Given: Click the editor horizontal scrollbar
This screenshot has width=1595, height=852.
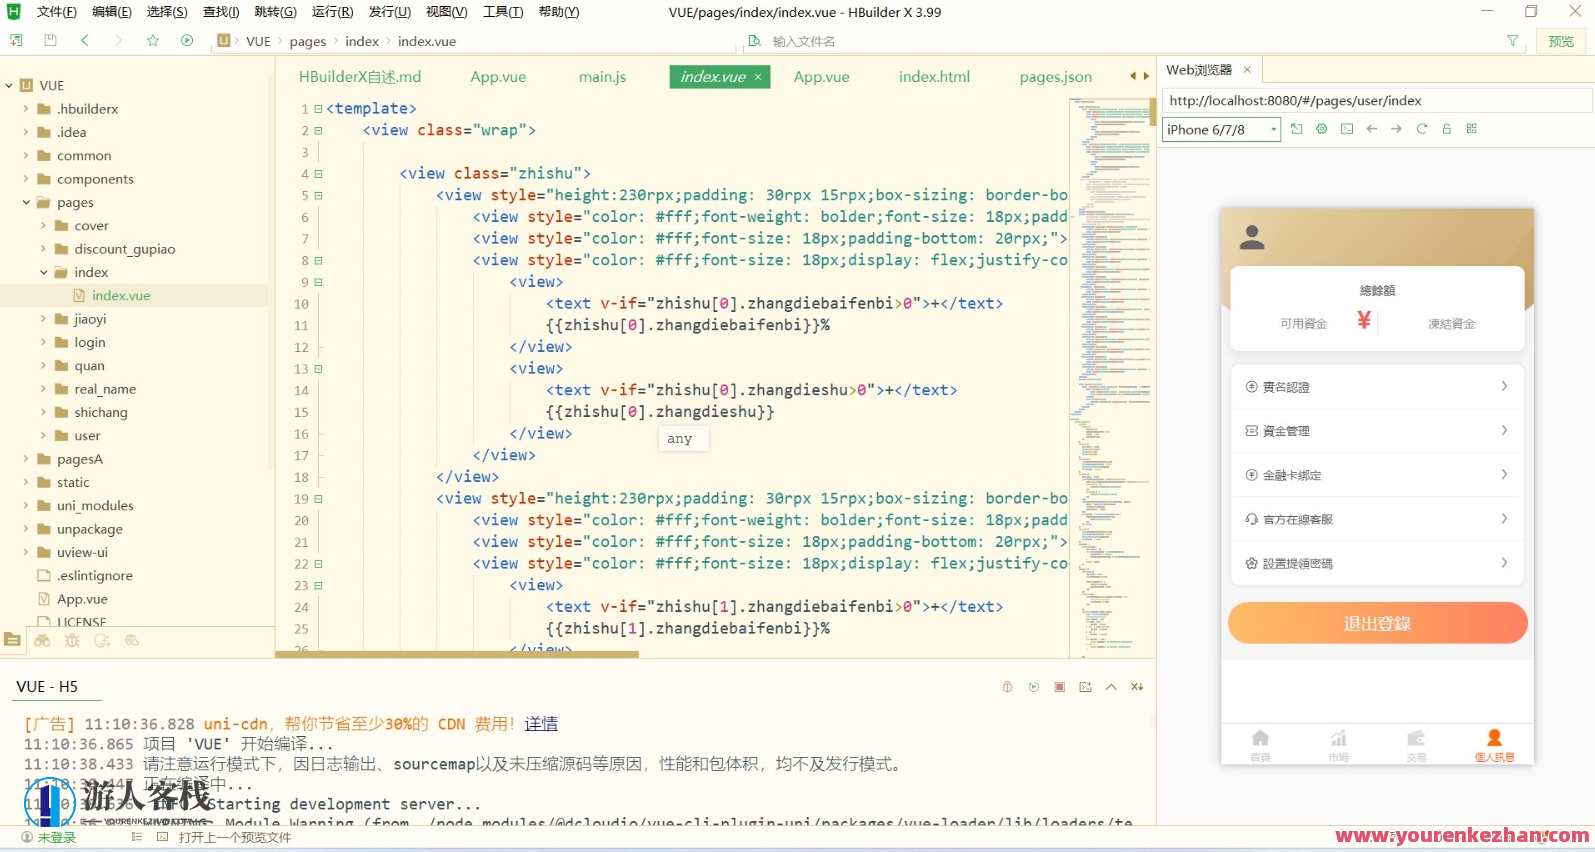Looking at the screenshot, I should pos(457,655).
